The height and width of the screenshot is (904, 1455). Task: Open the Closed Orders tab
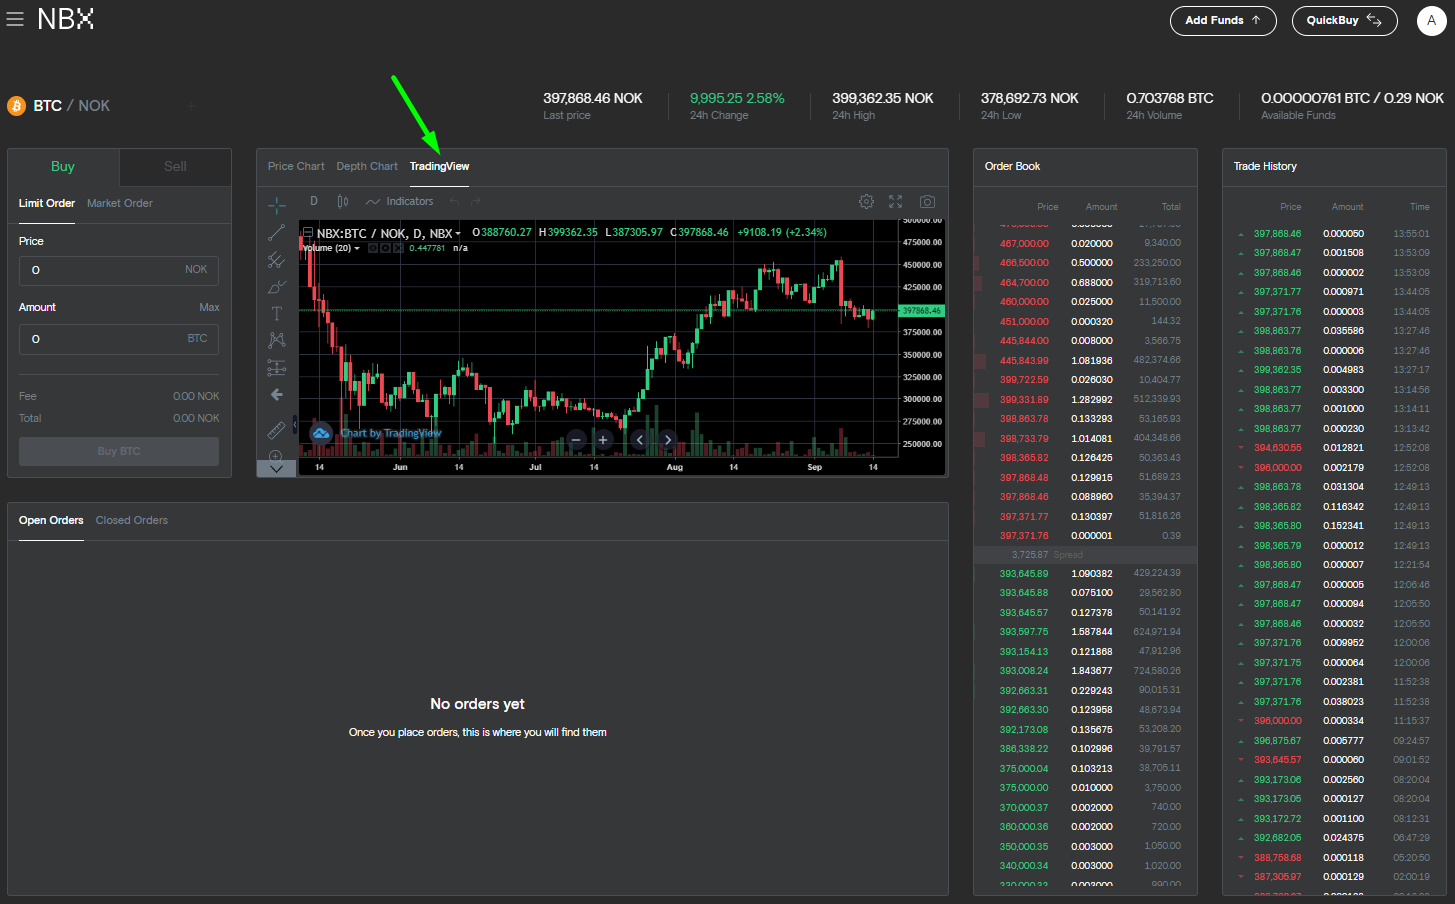coord(132,520)
